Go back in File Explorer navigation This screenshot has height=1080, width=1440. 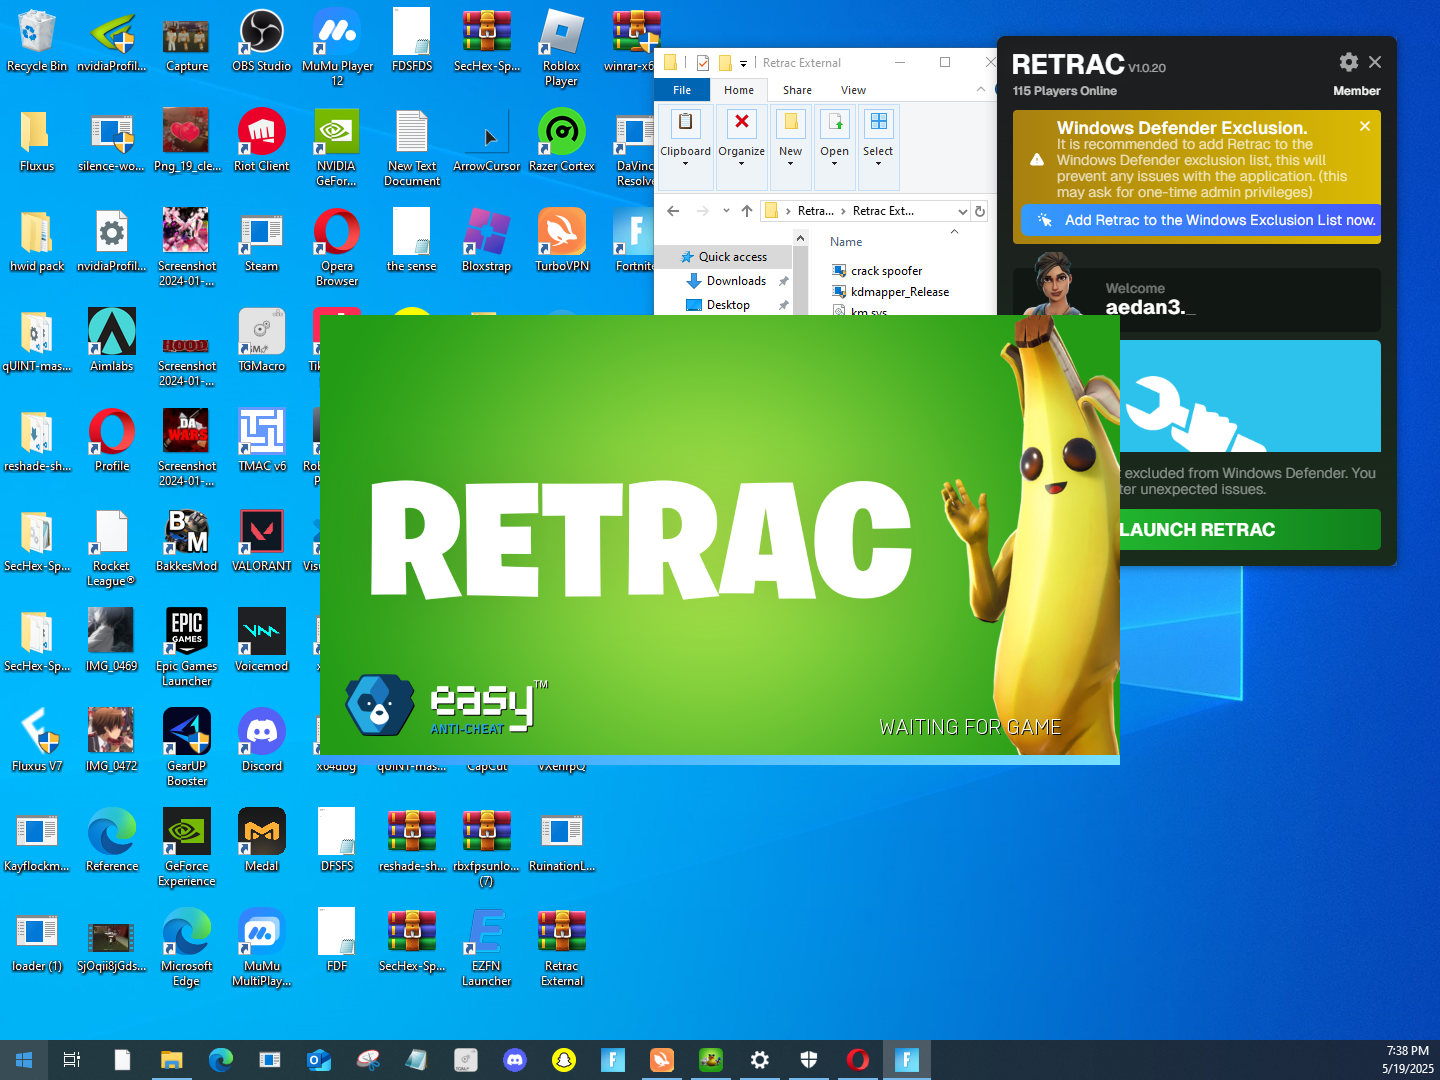pos(673,211)
